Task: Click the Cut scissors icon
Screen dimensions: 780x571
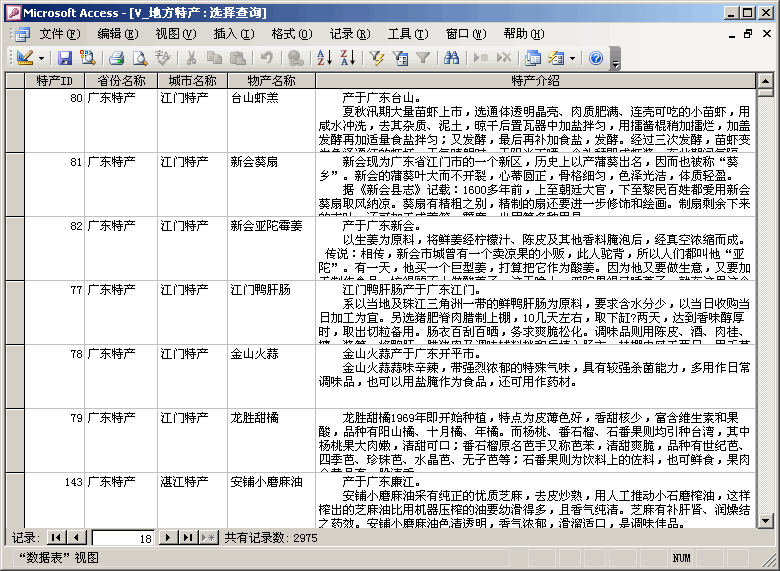Action: (x=191, y=58)
